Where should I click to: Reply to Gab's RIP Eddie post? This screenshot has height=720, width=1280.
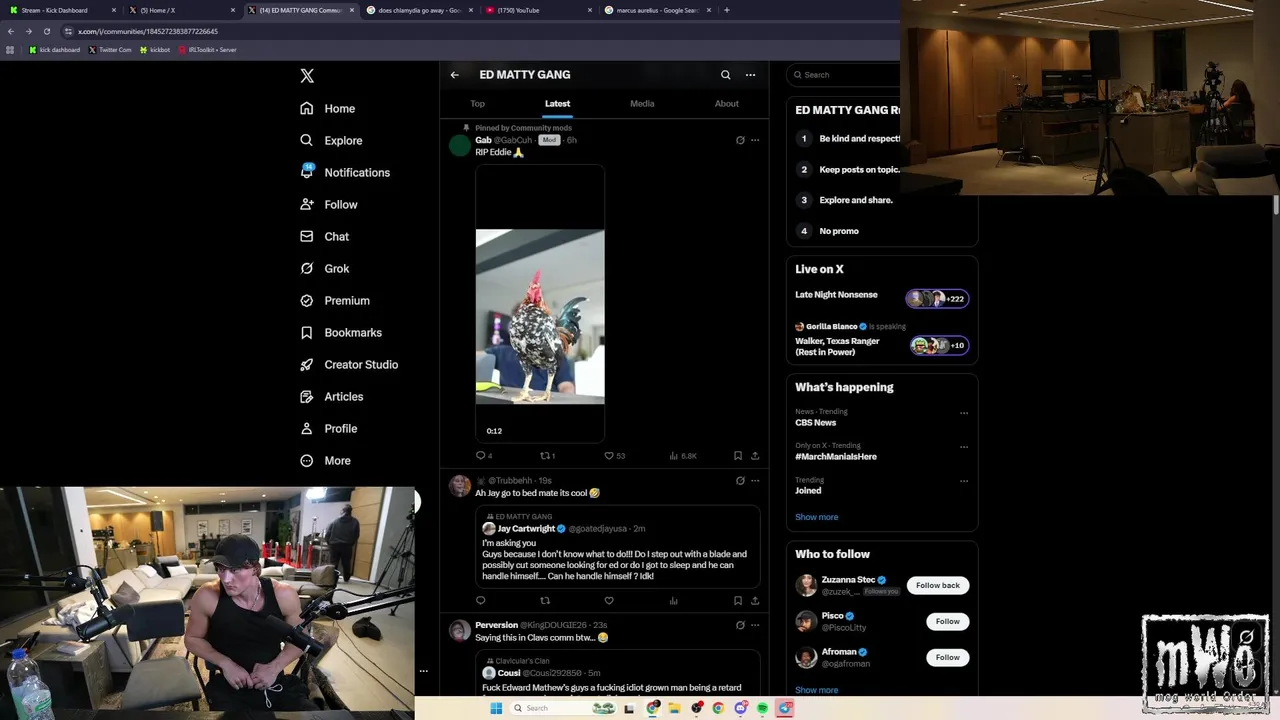point(484,456)
